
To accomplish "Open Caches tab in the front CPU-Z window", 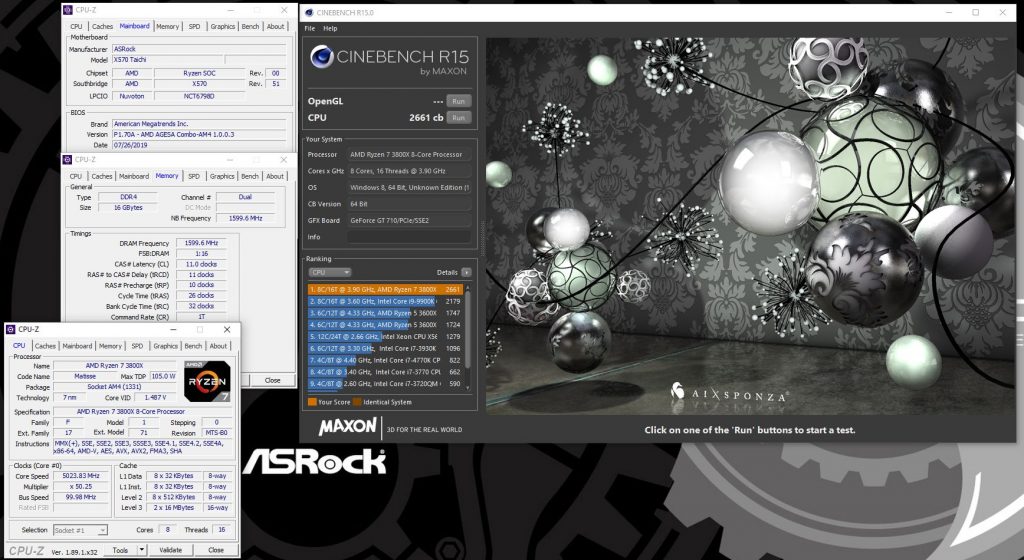I will 45,346.
